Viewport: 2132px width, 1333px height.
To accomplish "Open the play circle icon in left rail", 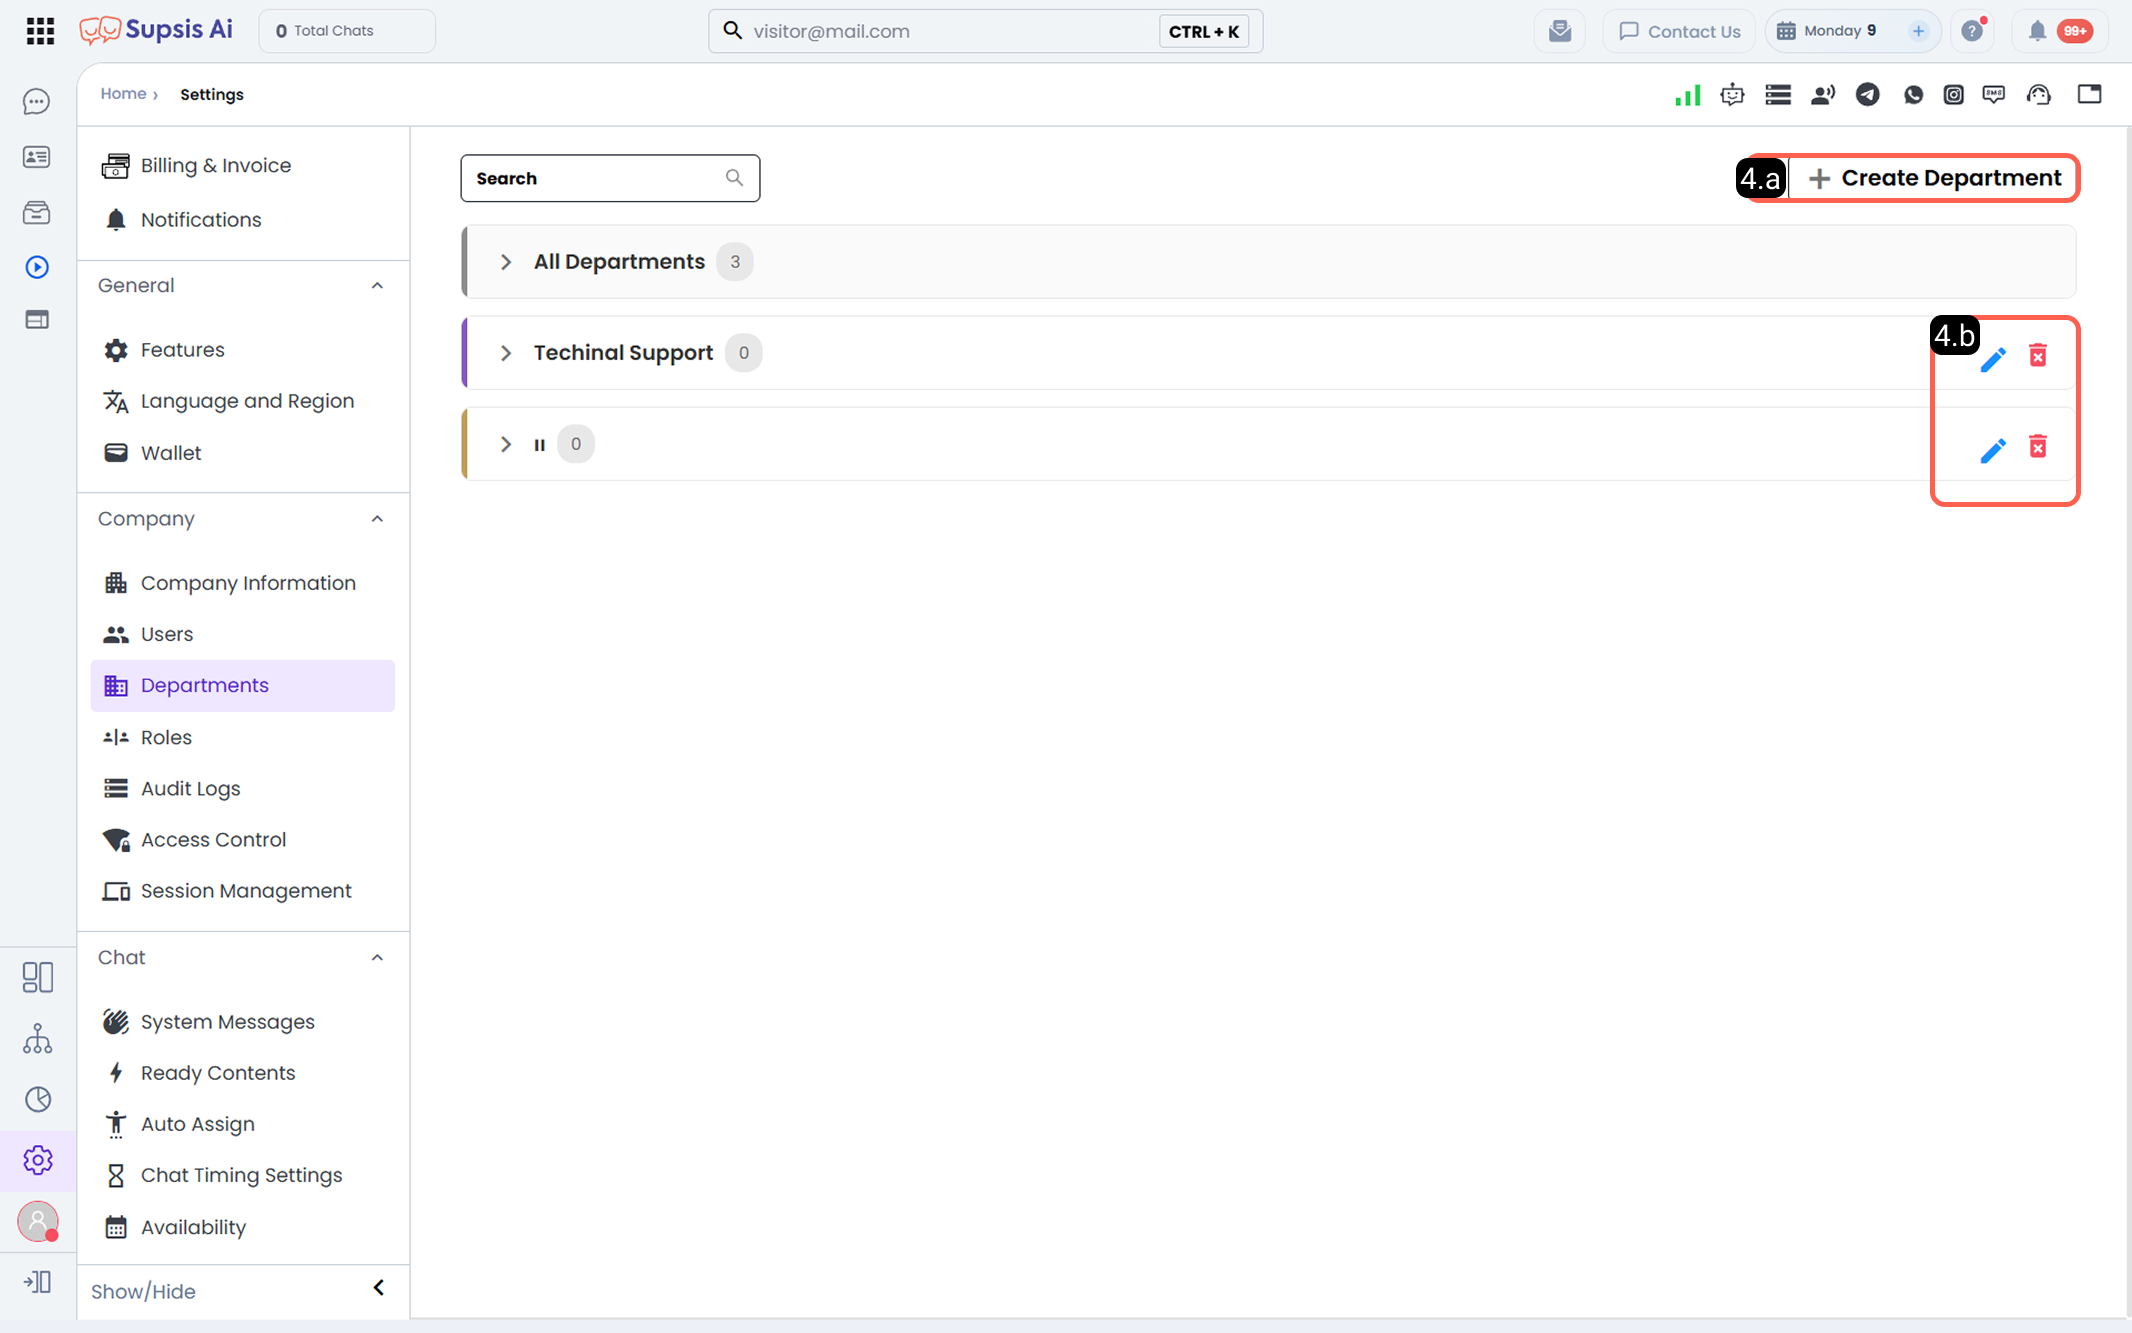I will (37, 267).
